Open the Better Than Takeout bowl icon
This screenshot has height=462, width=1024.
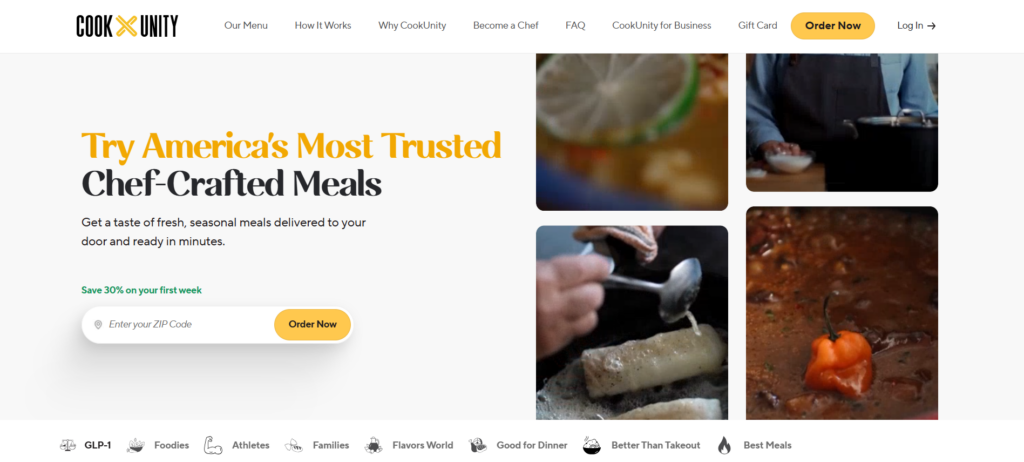pos(592,445)
